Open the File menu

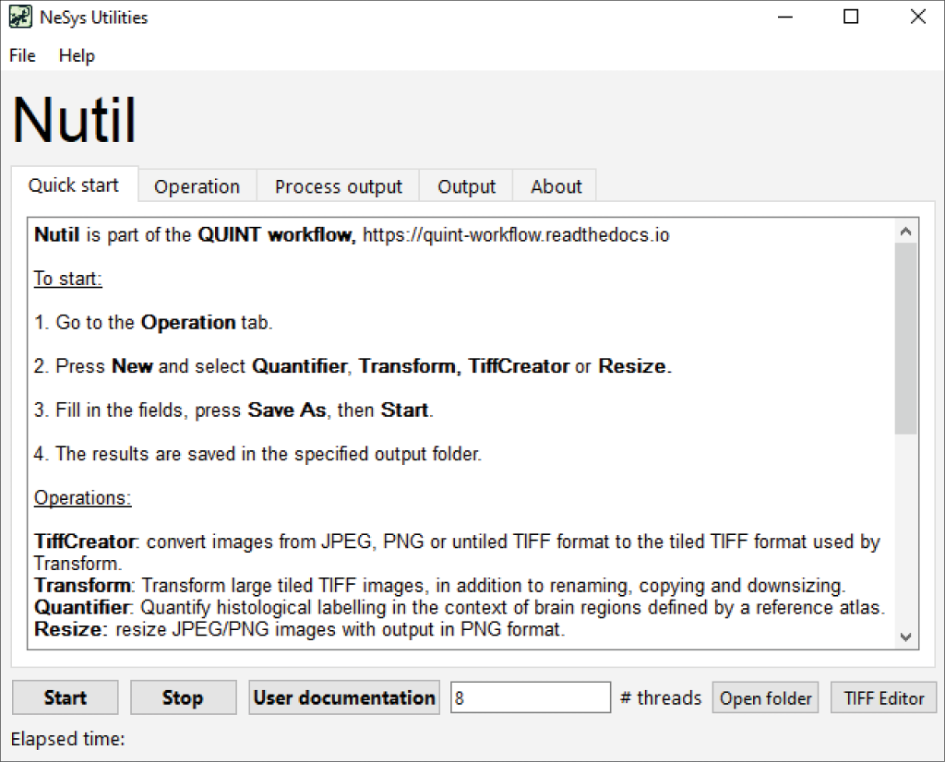click(22, 56)
